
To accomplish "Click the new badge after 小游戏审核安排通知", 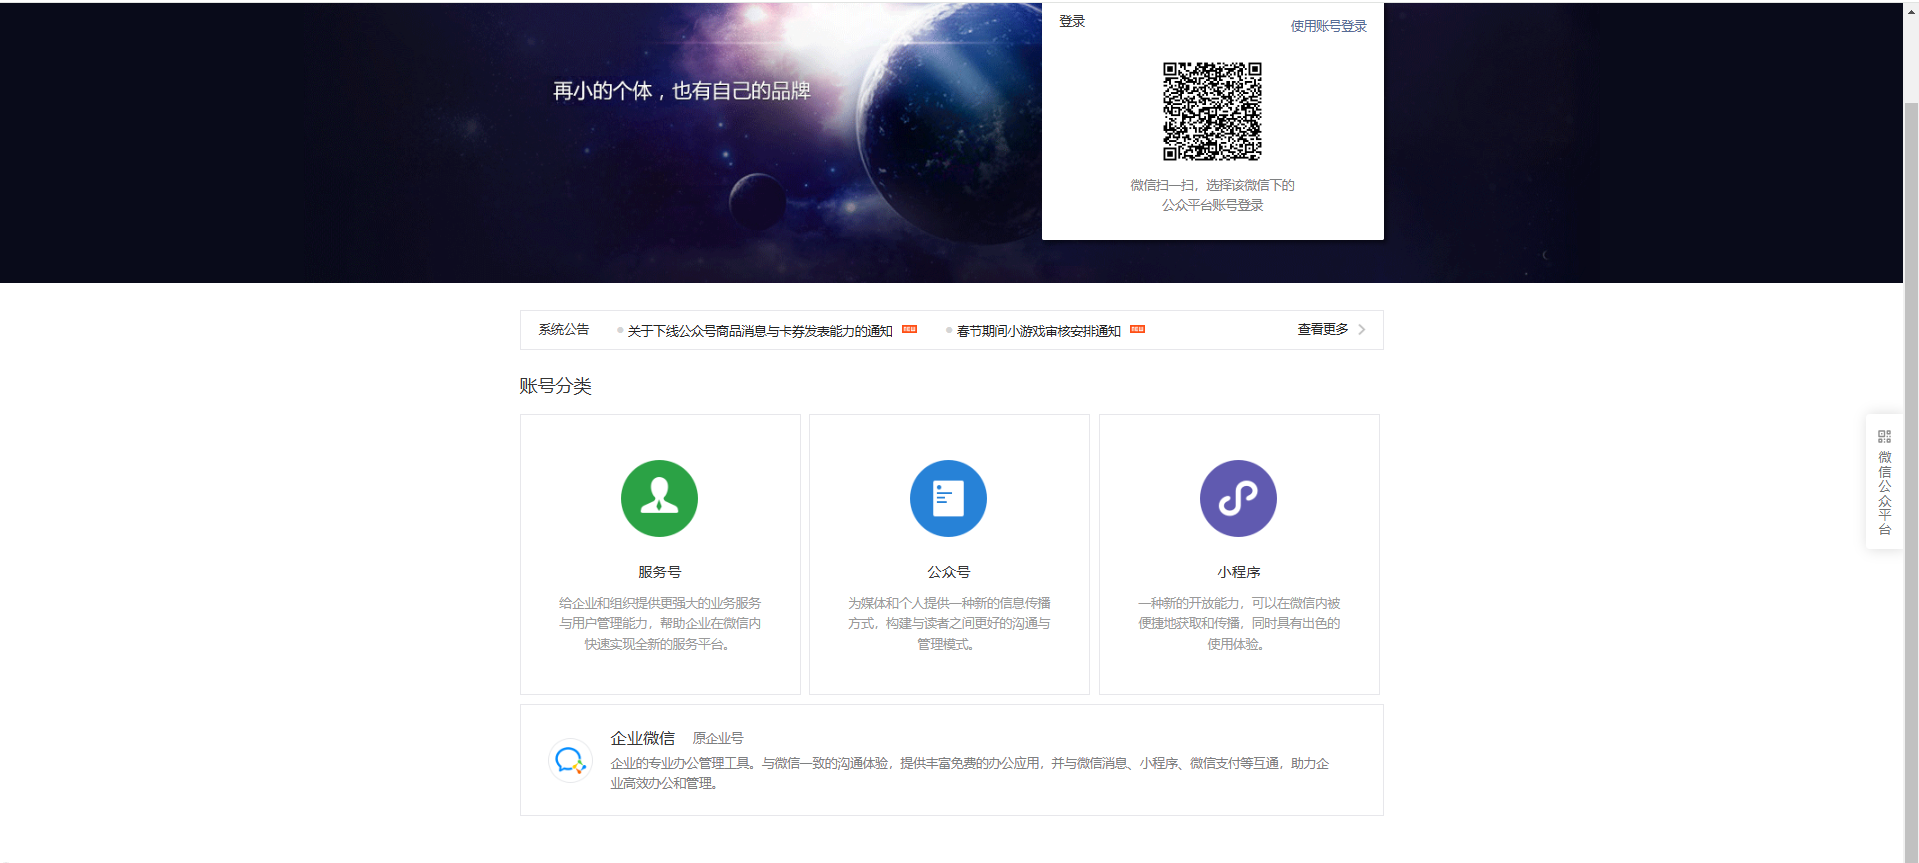I will click(x=1137, y=329).
